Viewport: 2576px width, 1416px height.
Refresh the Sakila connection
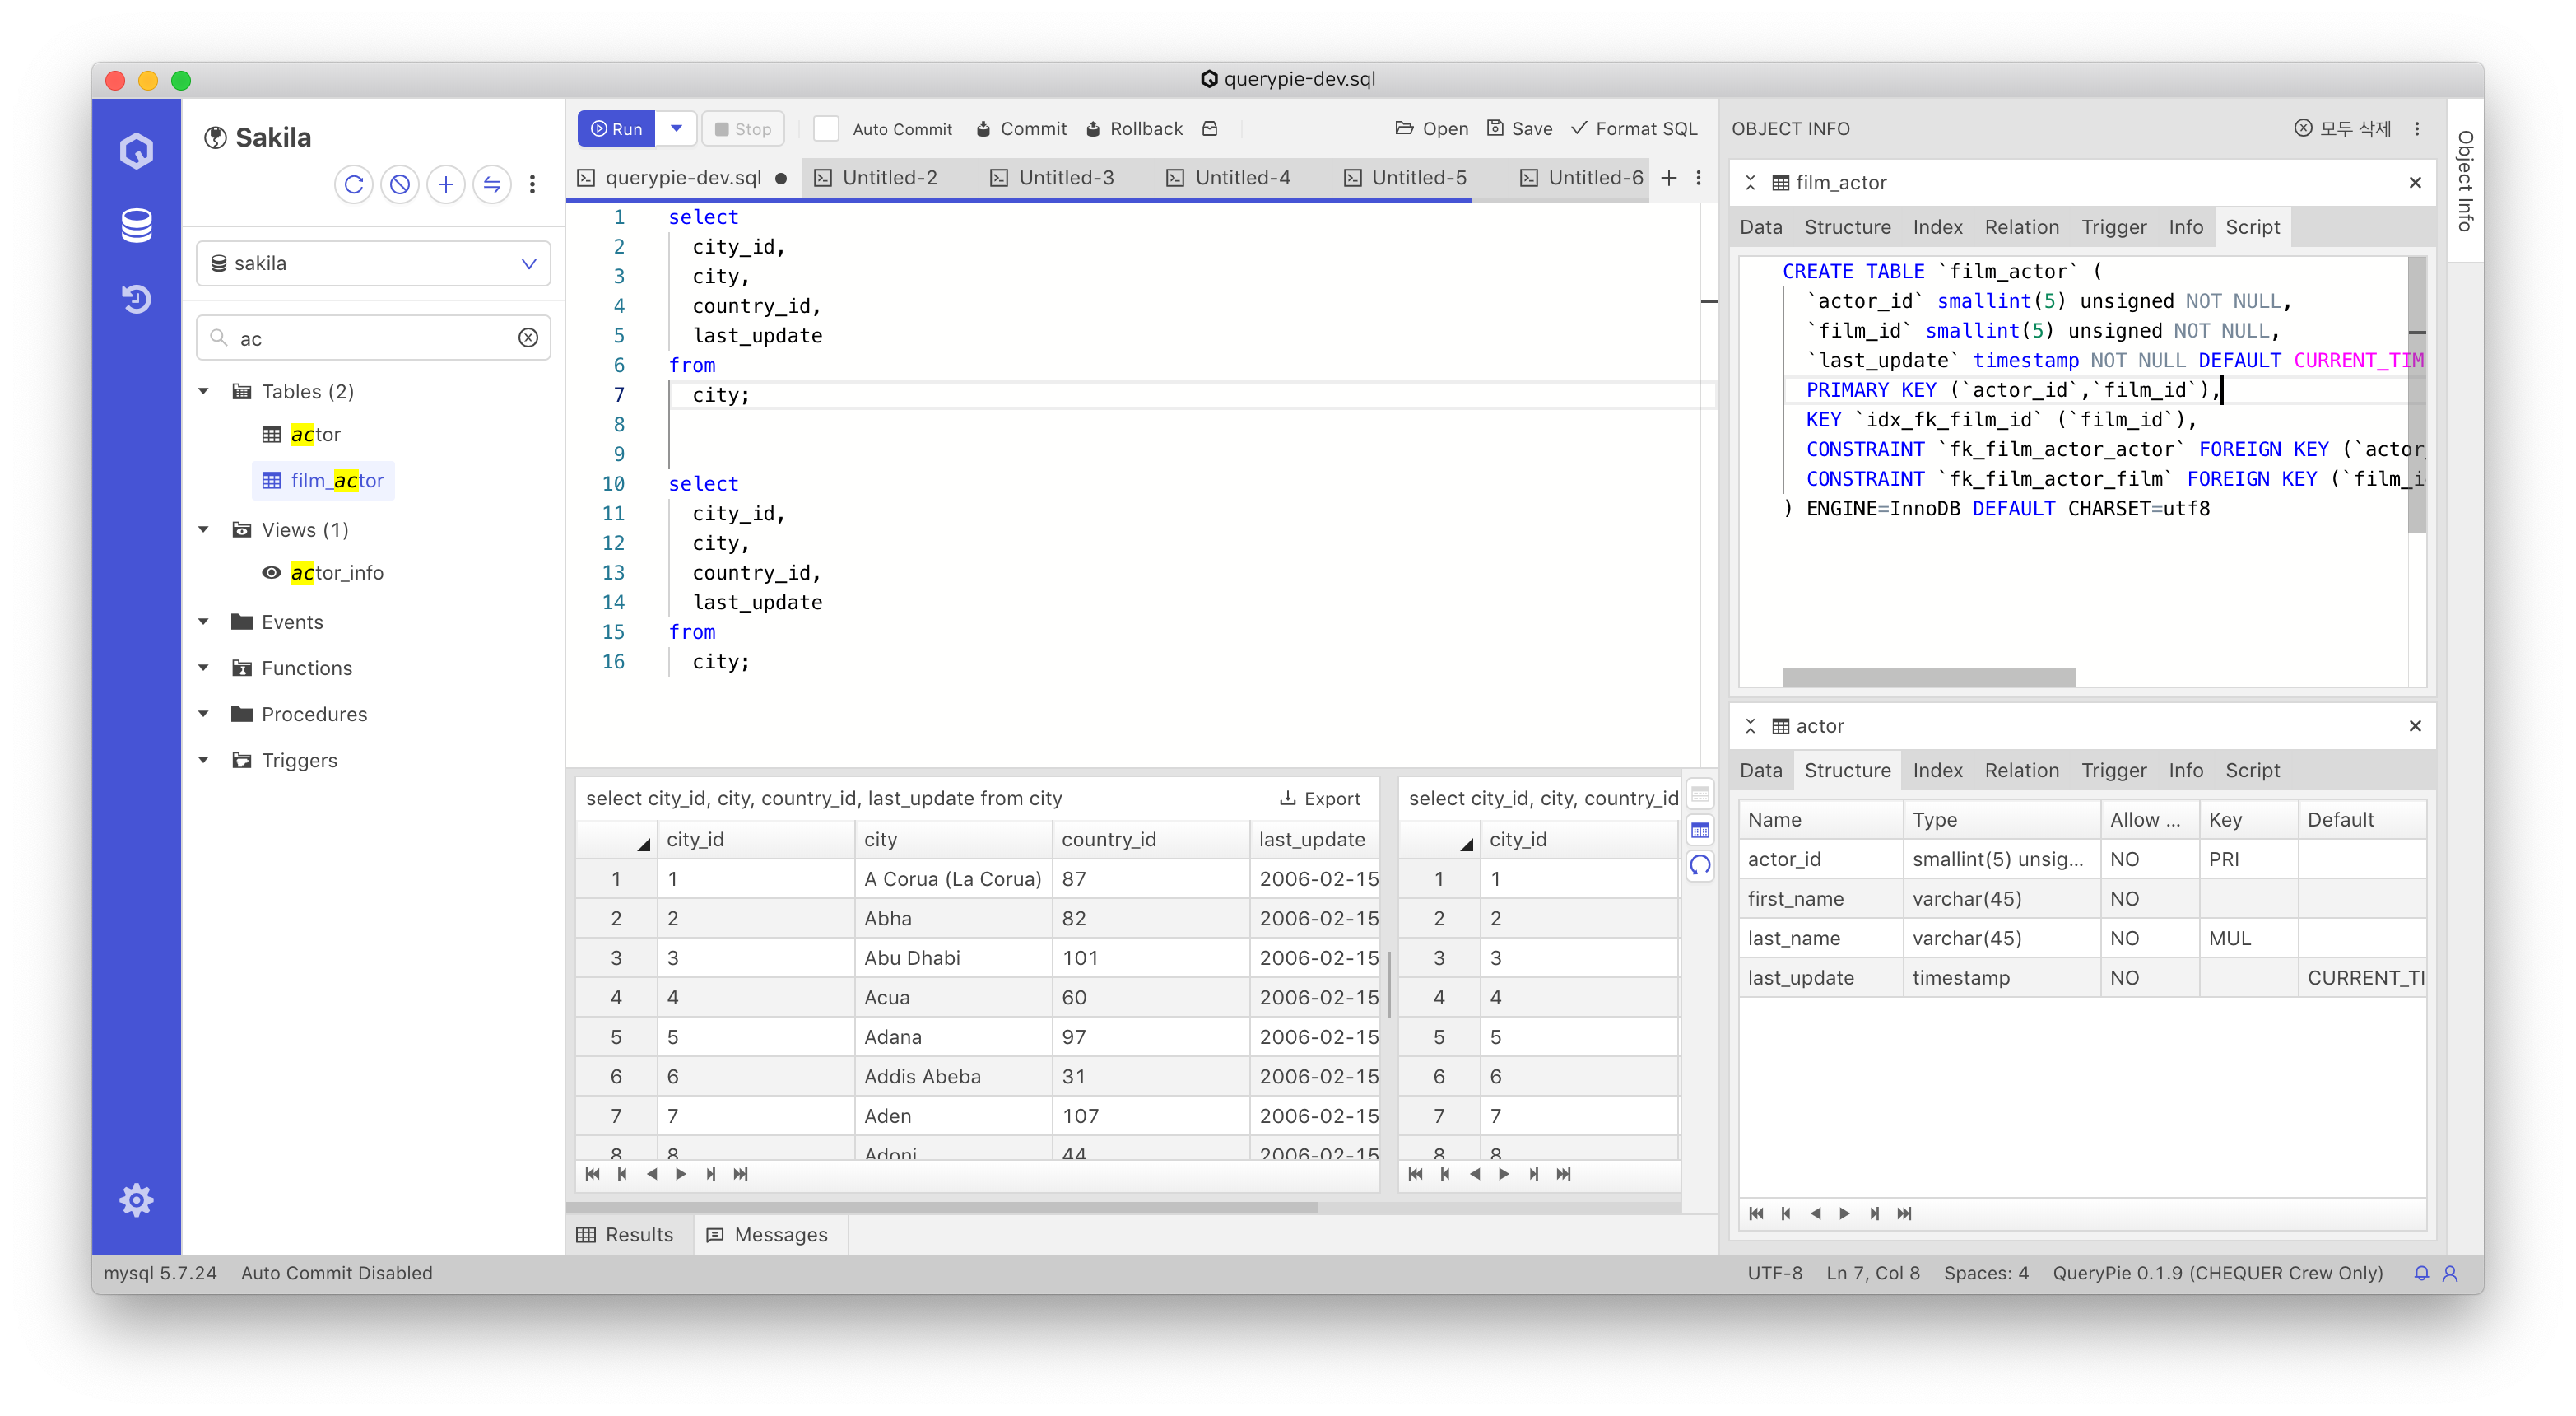(353, 185)
